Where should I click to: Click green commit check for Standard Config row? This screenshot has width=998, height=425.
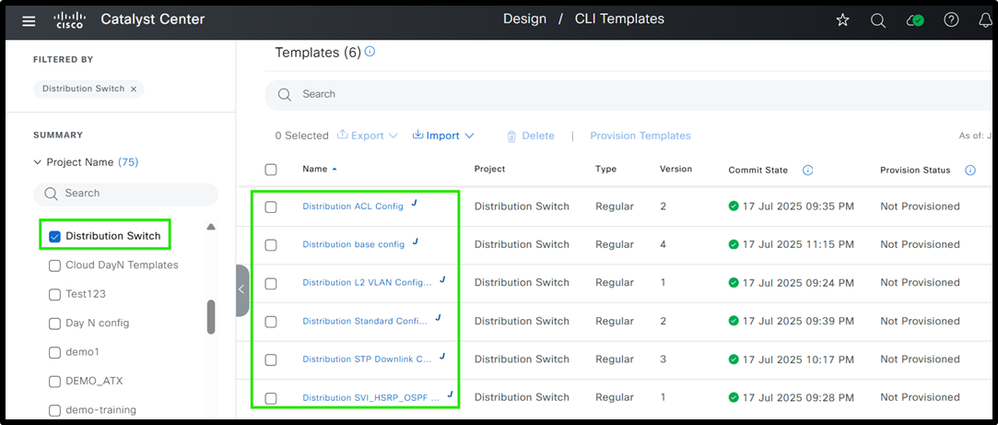(733, 321)
